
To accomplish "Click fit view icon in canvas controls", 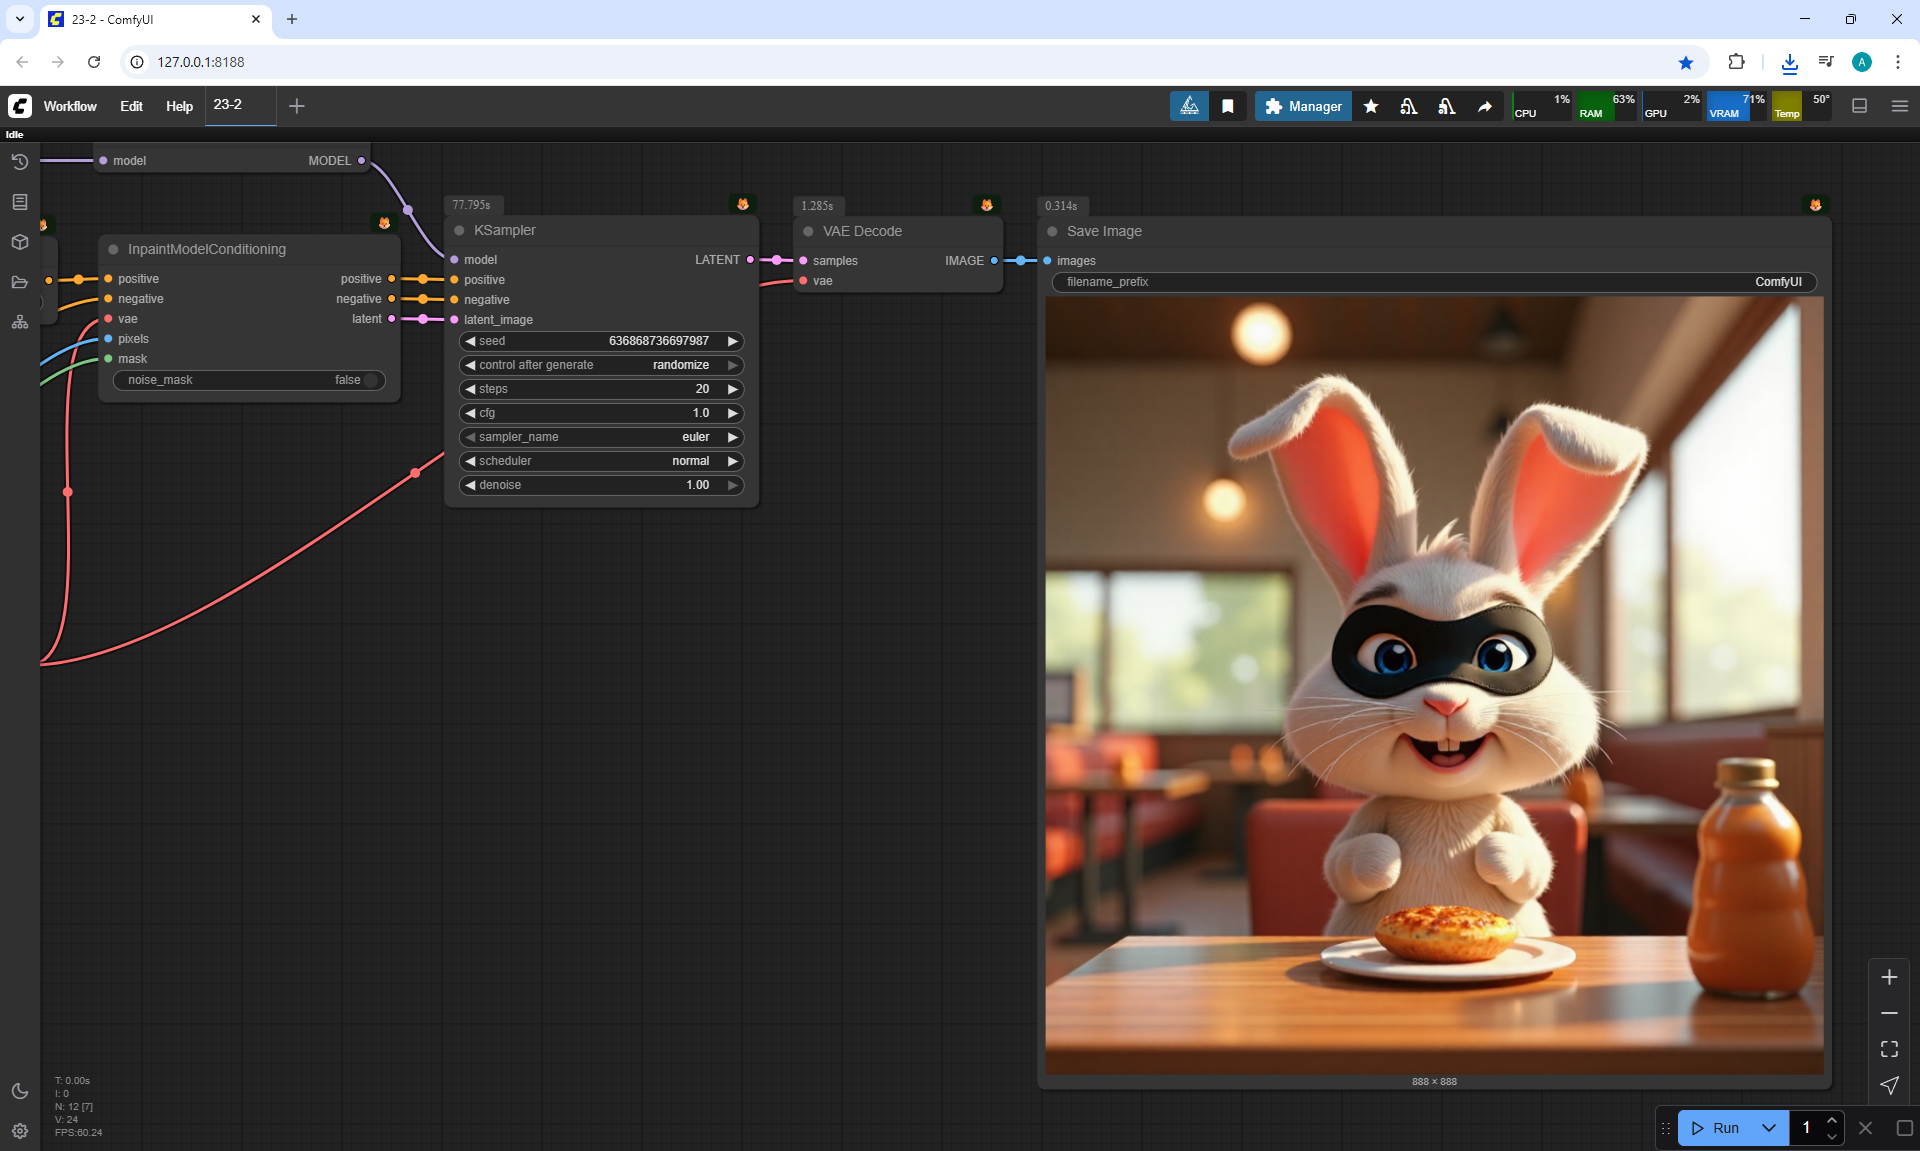I will click(x=1889, y=1049).
